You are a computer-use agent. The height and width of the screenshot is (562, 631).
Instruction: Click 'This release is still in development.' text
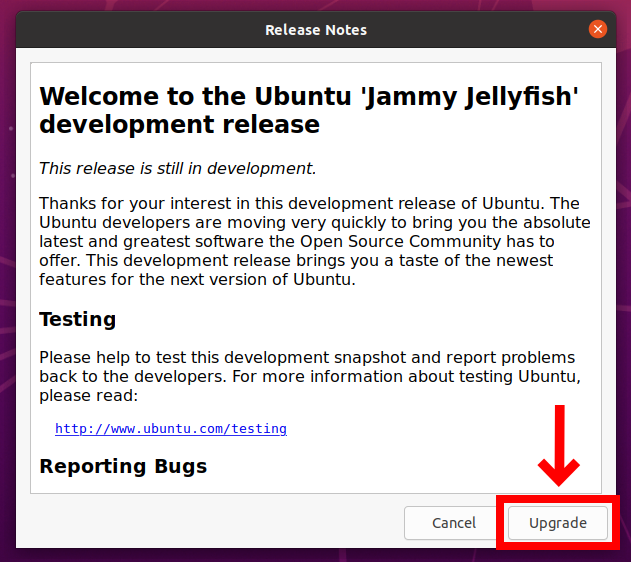(177, 168)
